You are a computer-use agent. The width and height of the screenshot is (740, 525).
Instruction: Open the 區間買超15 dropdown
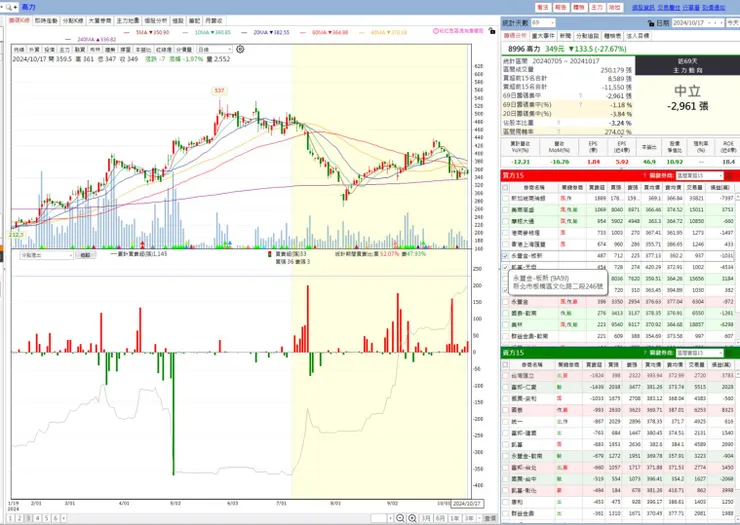(x=699, y=176)
